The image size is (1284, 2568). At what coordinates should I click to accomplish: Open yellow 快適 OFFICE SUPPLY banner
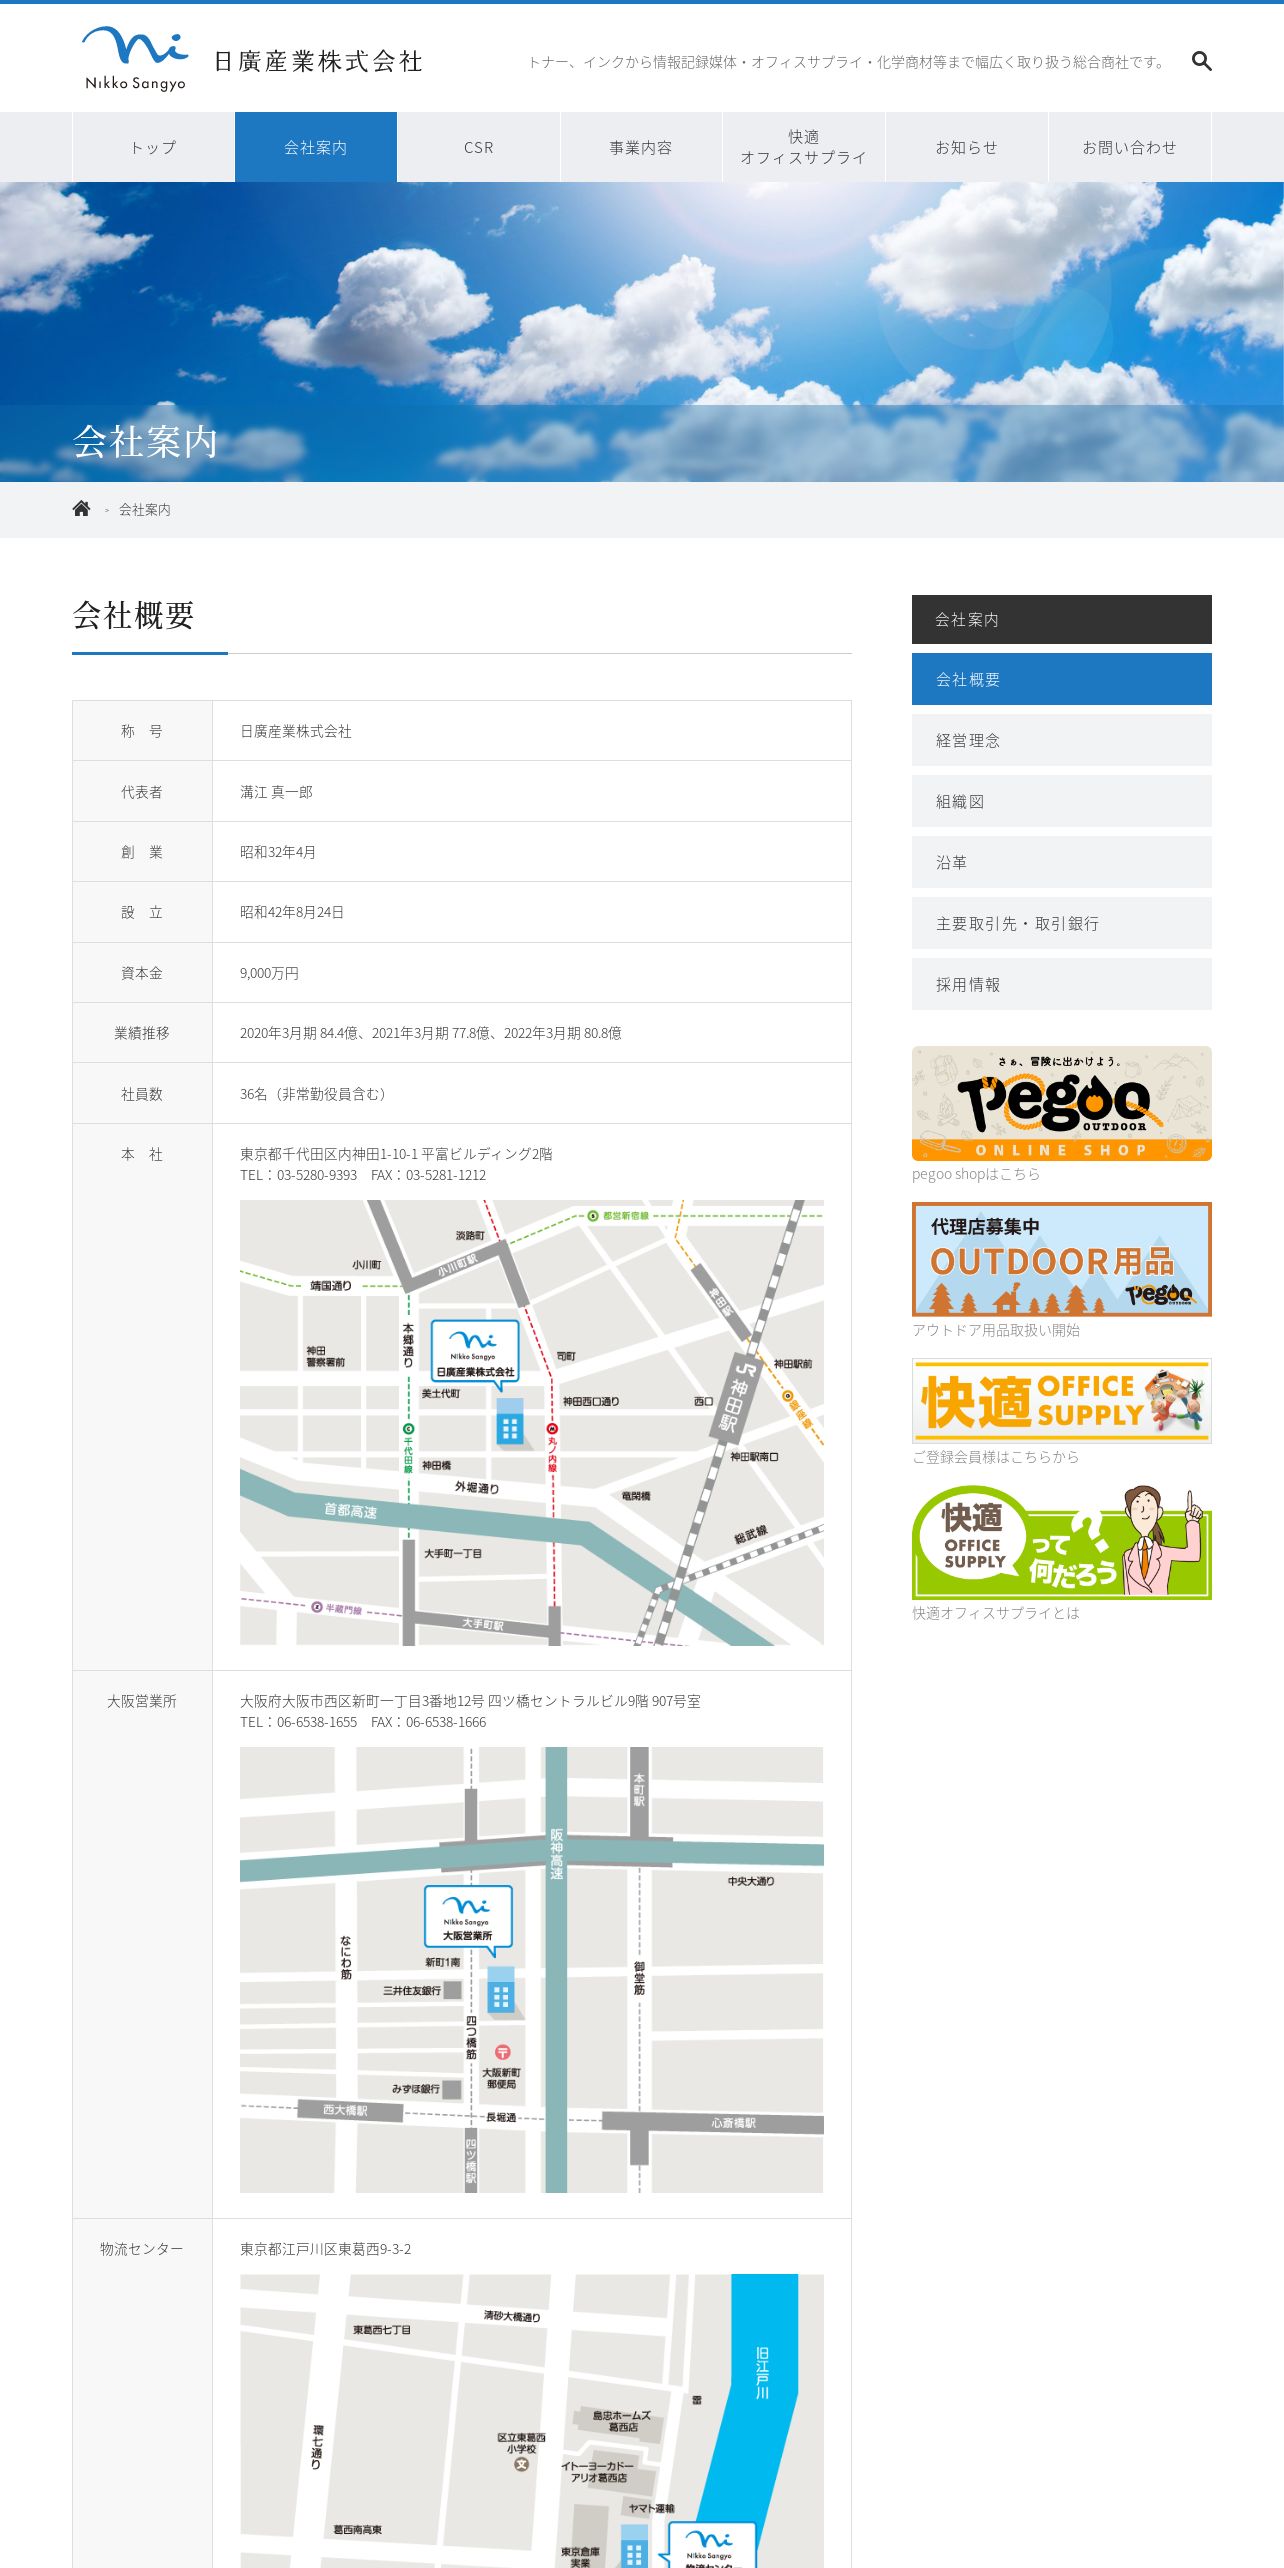coord(1062,1401)
